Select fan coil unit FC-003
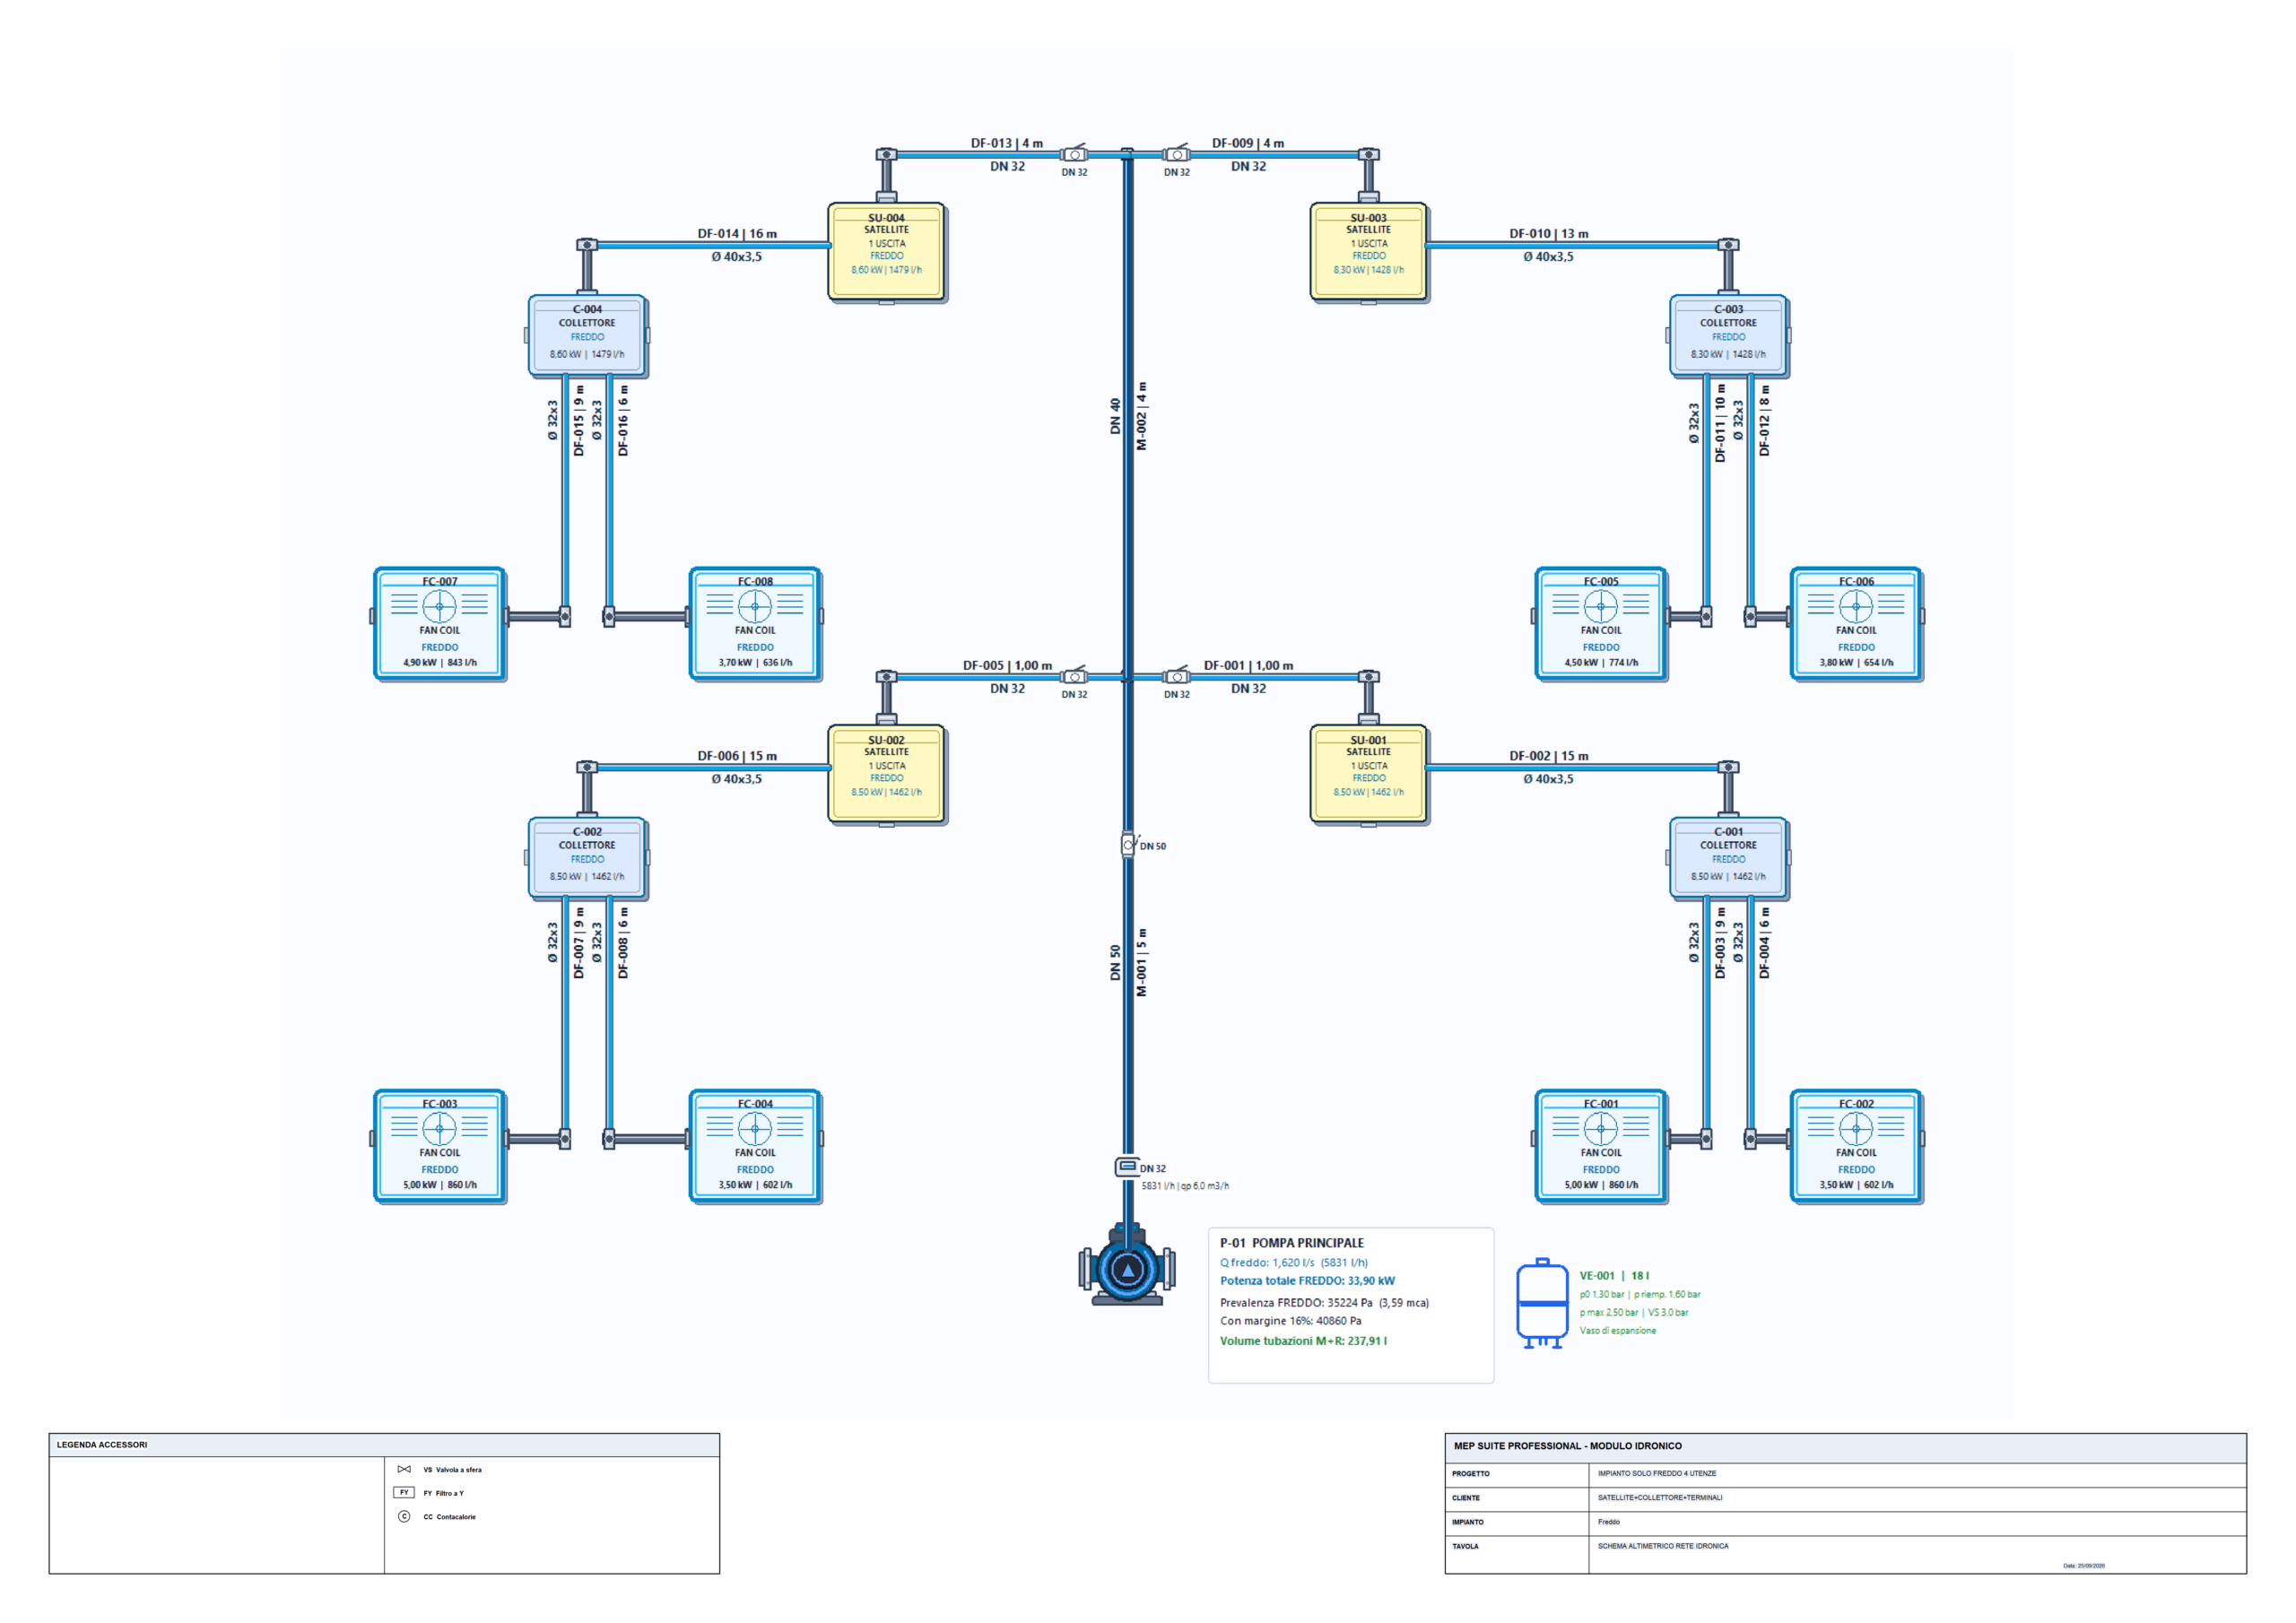Viewport: 2296px width, 1623px height. 440,1146
